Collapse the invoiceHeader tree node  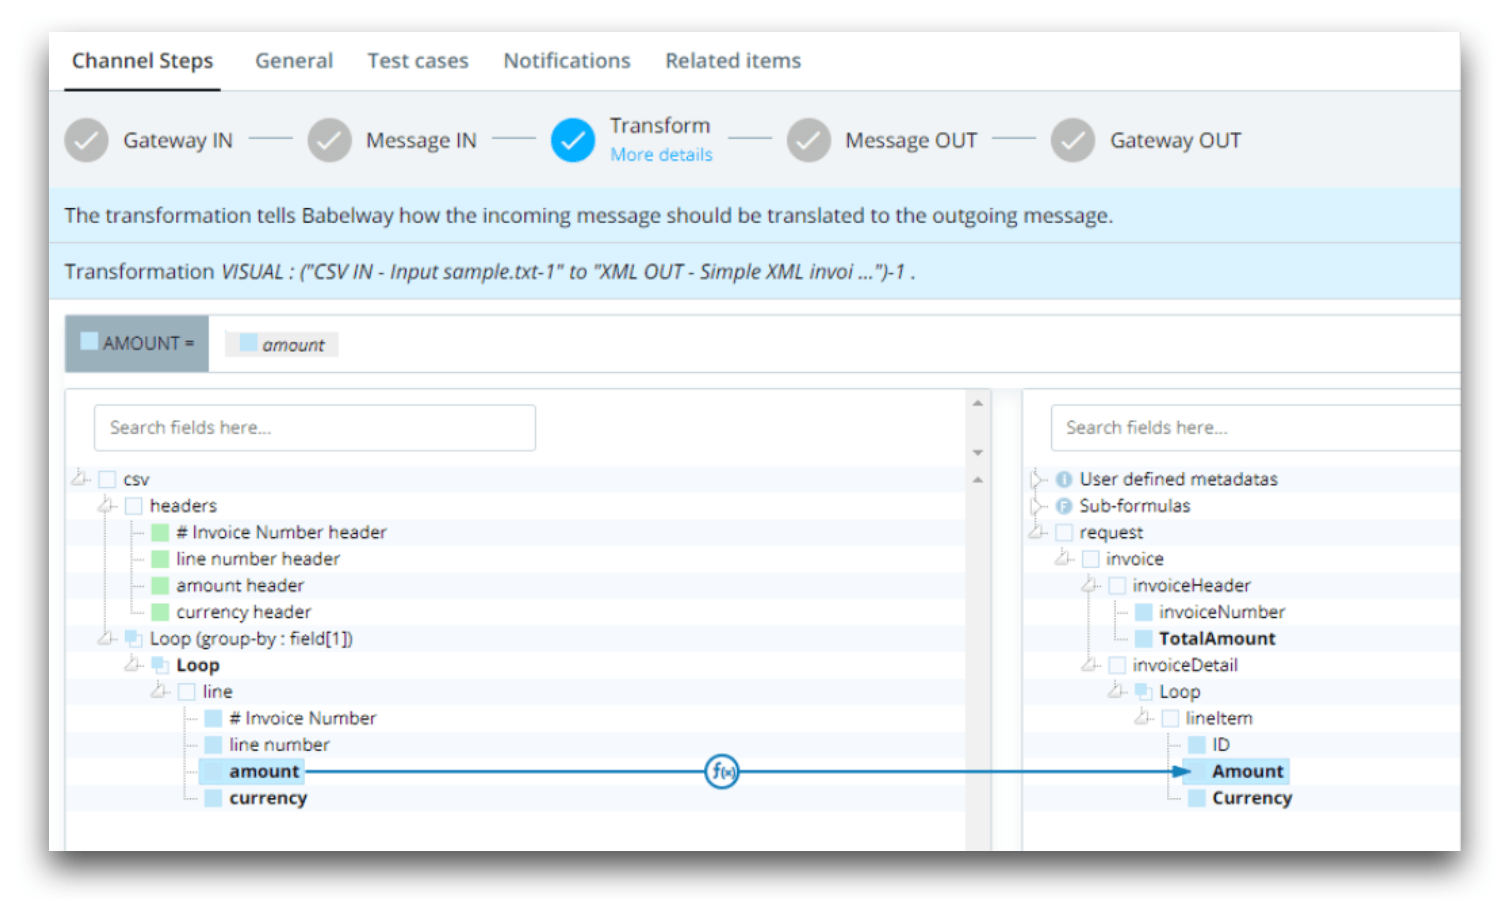[x=1090, y=585]
